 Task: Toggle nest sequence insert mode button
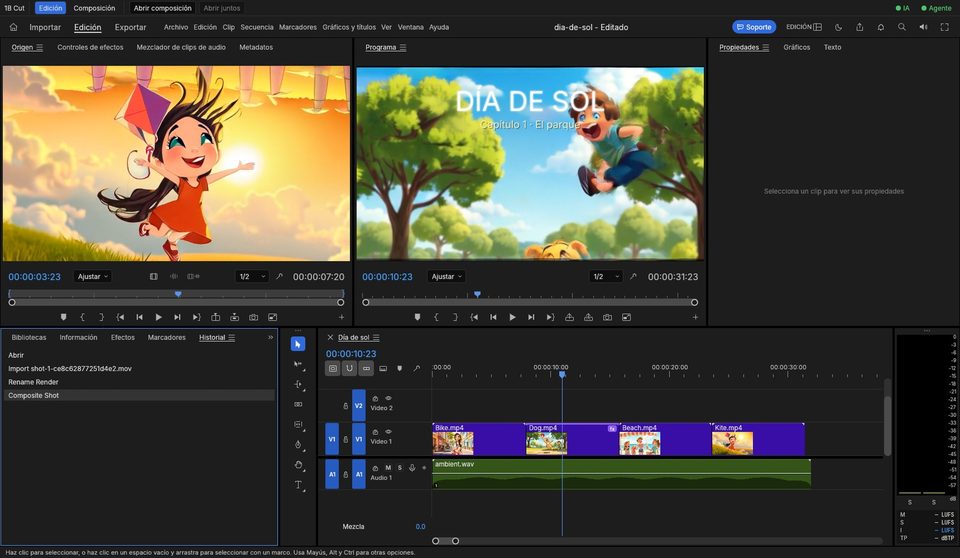click(x=332, y=368)
